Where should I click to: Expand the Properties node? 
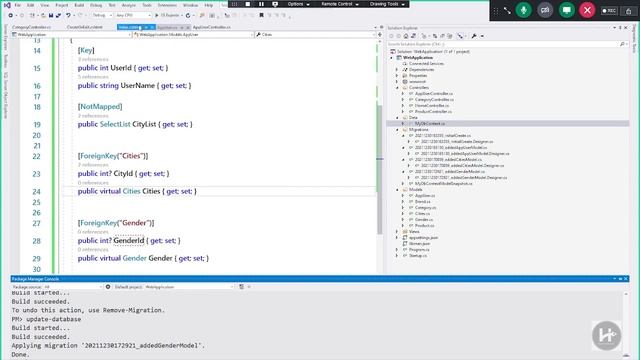pyautogui.click(x=397, y=76)
